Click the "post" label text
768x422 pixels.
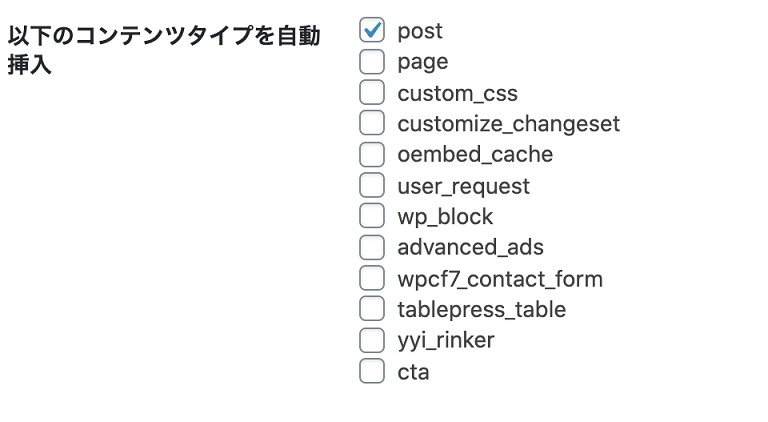(420, 31)
